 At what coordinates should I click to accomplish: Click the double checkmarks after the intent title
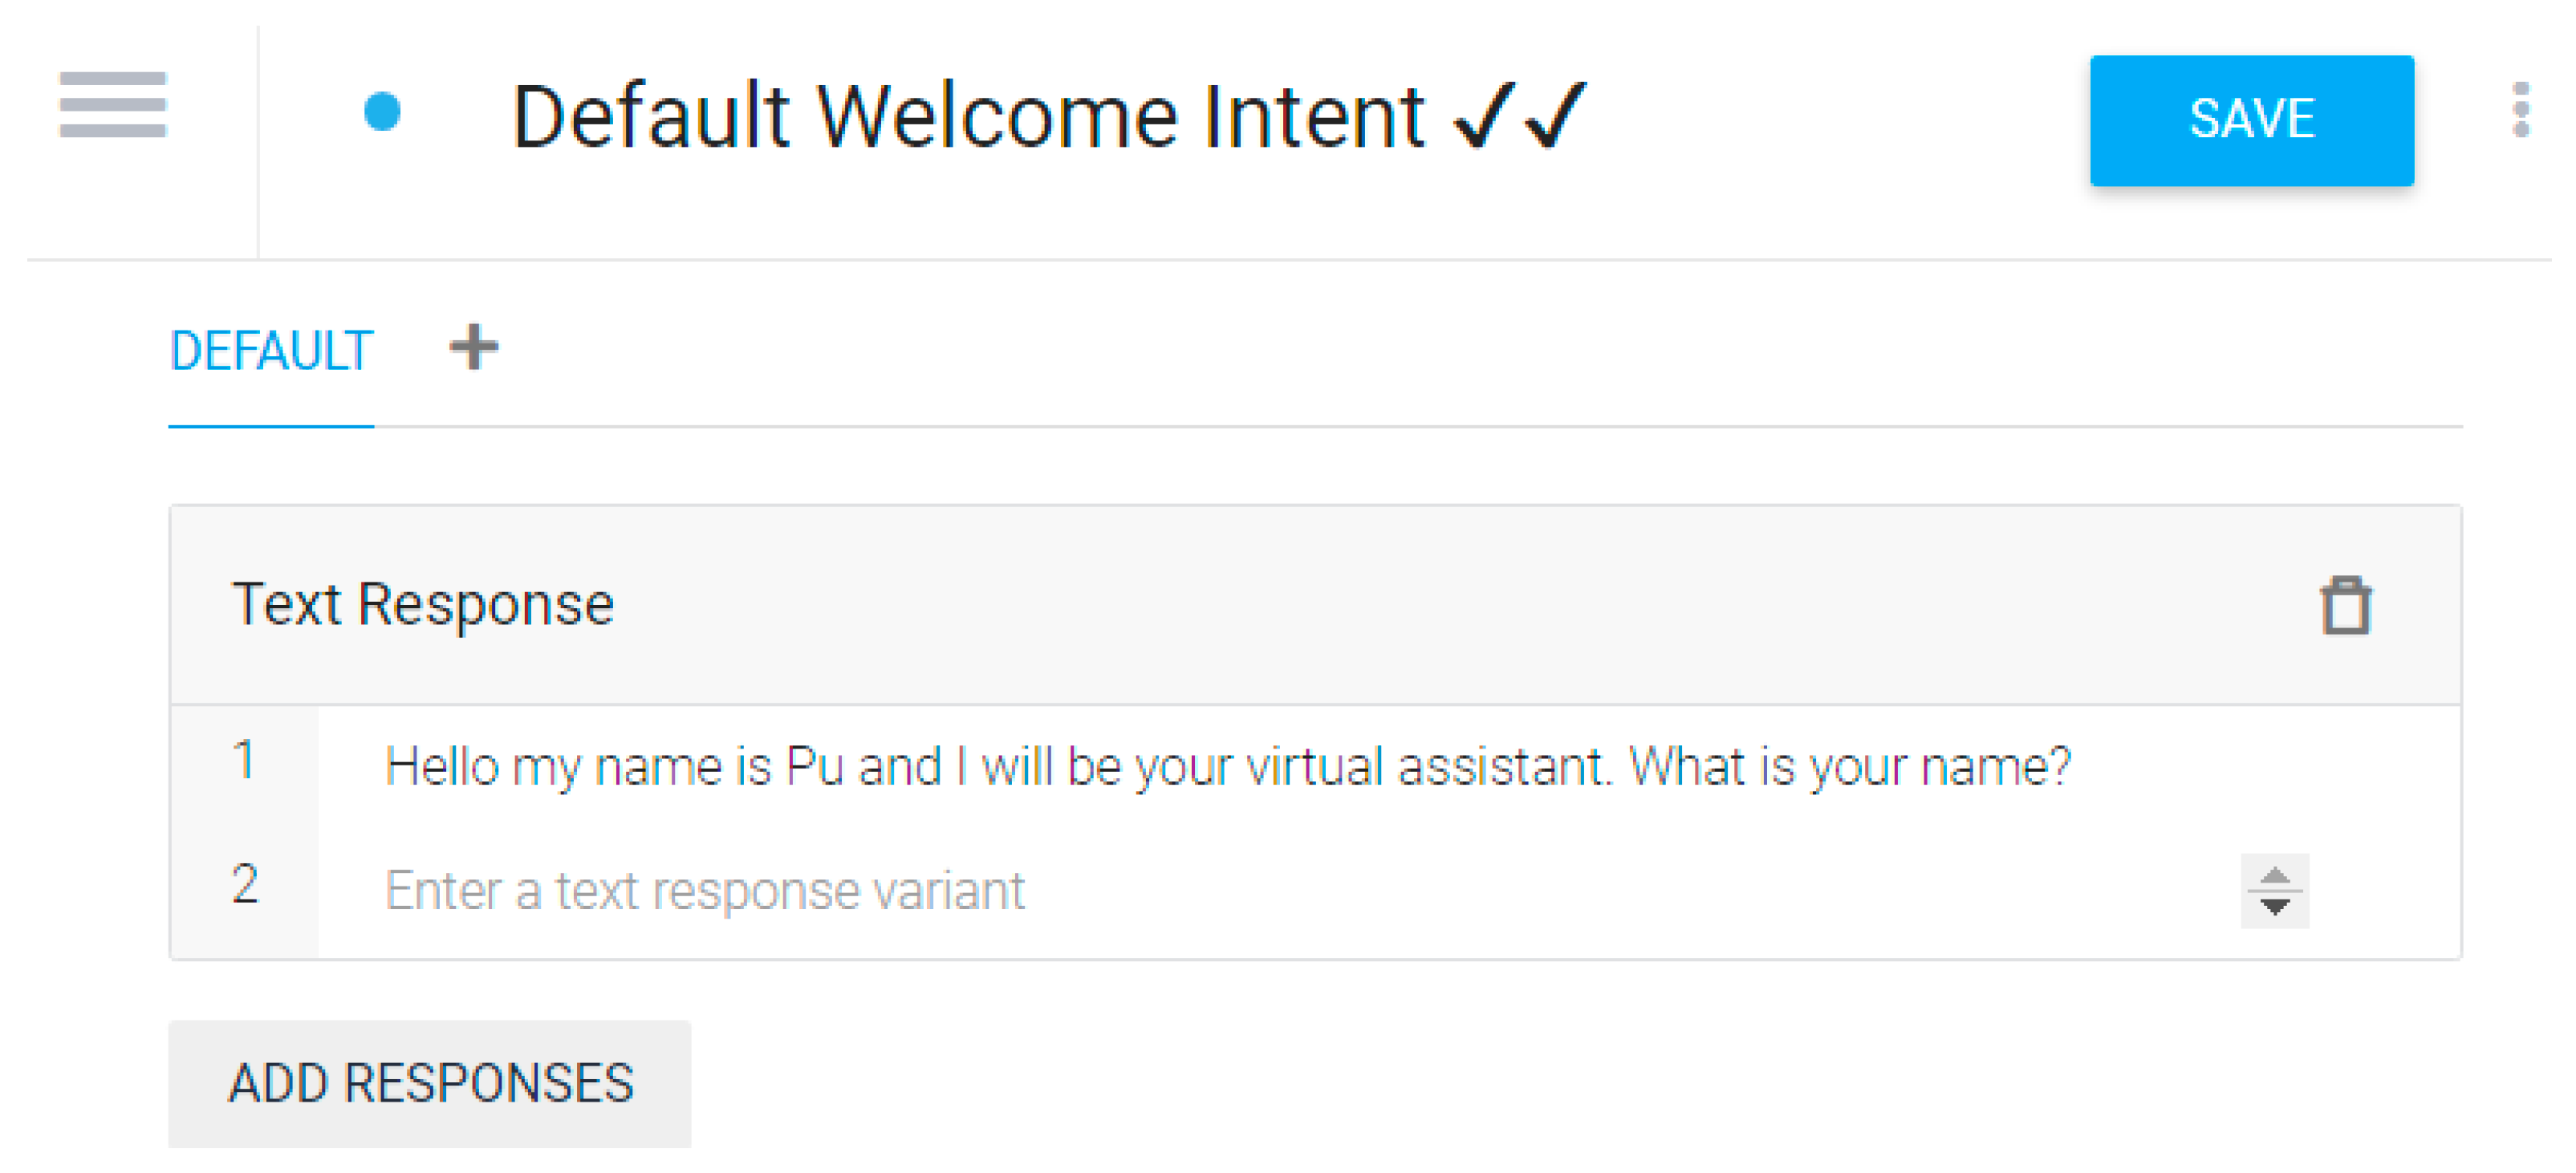[x=1520, y=116]
